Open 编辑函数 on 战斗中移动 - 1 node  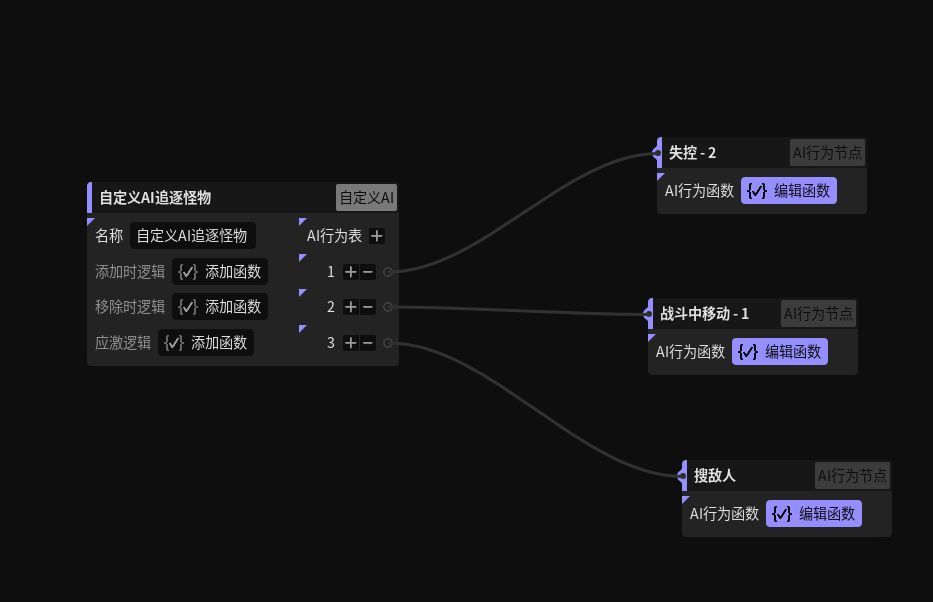click(x=780, y=352)
